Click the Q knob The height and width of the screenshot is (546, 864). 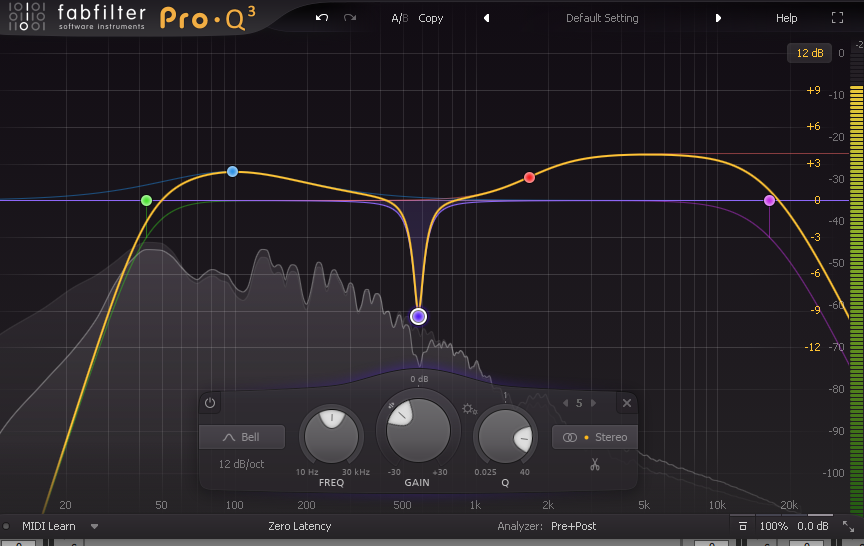coord(505,436)
